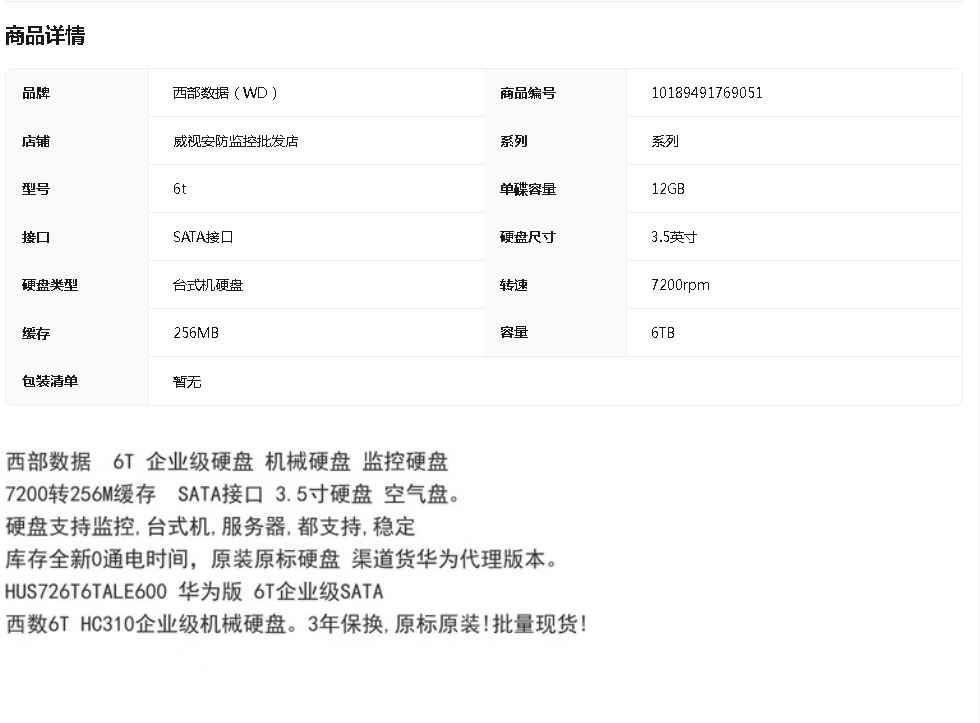The image size is (980, 723).
Task: Select the 品牌 label cell
Action: [77, 93]
